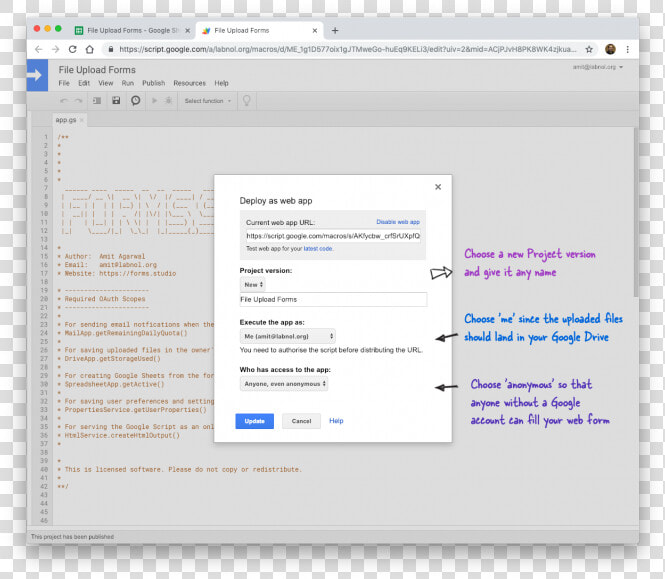Click the 'Email: amit@labnol.org' code line
Screen dimensions: 665x579
(107, 265)
